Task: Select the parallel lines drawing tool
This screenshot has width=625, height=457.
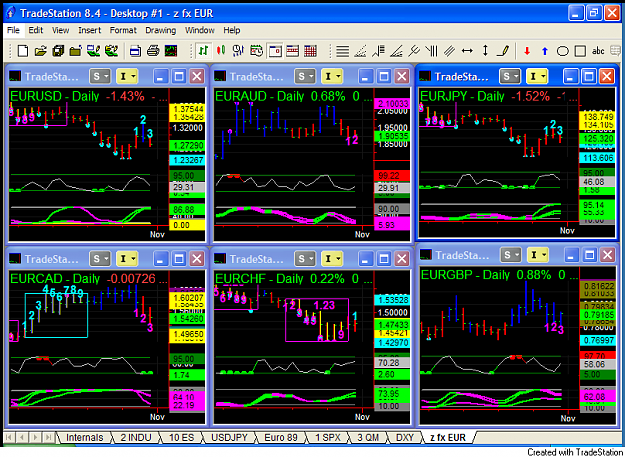Action: click(x=449, y=51)
